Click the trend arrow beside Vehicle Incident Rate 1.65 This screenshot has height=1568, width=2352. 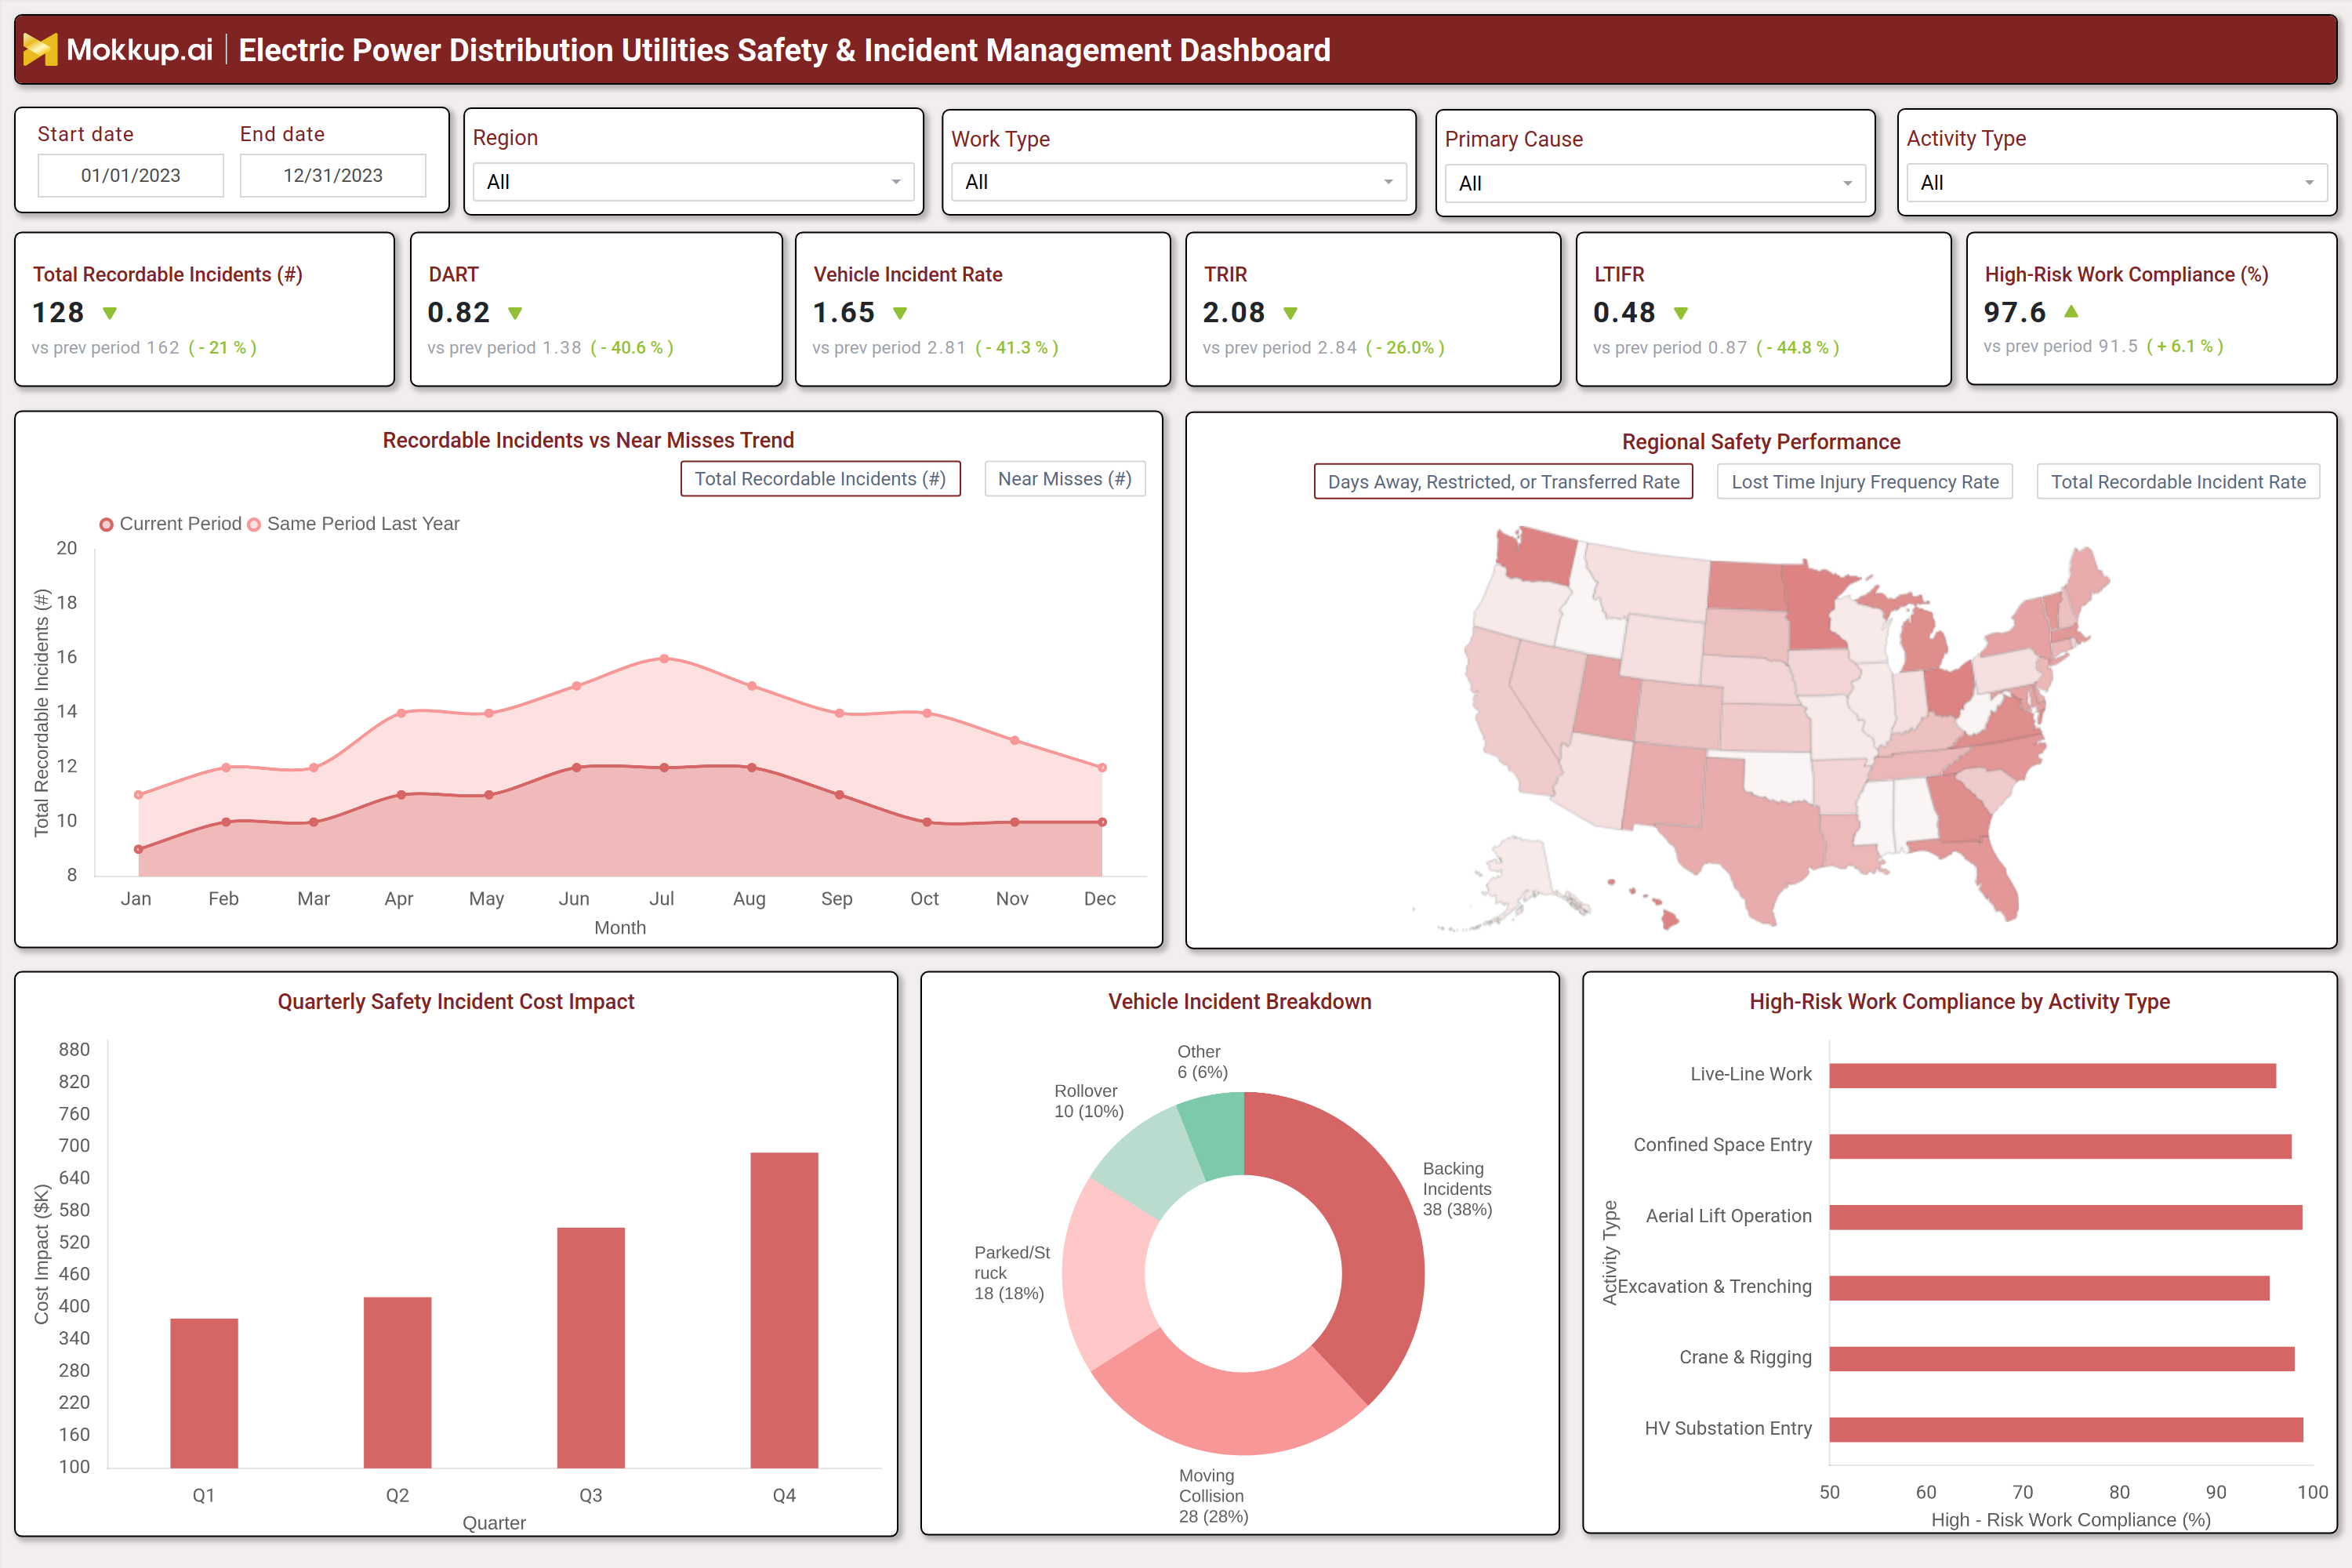pos(900,313)
